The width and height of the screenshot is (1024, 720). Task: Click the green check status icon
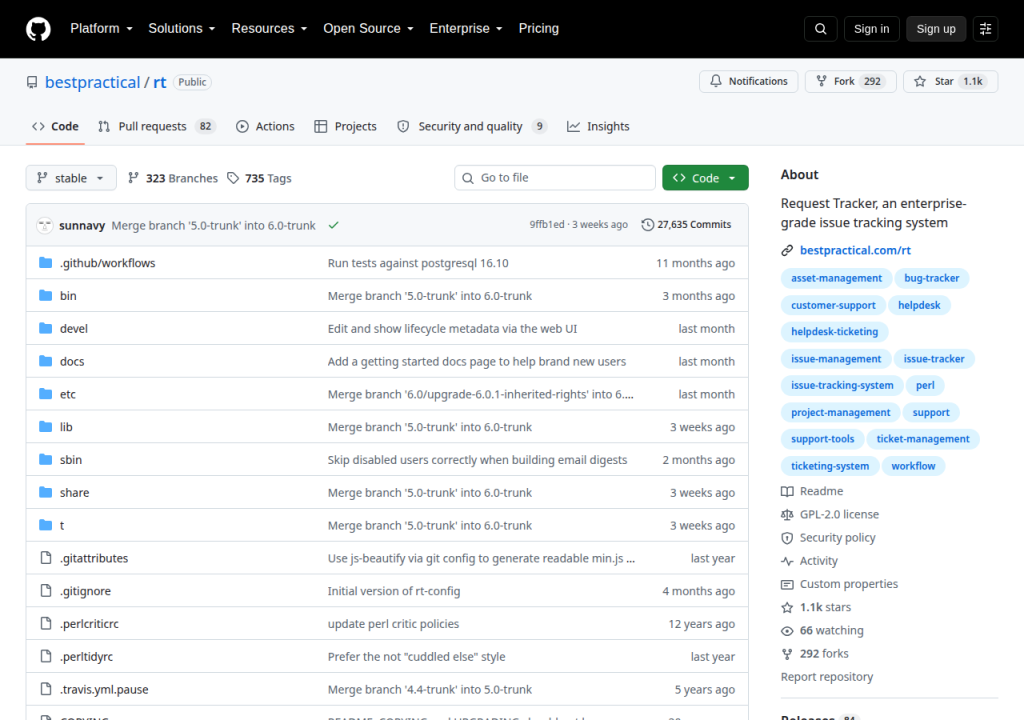coord(334,225)
